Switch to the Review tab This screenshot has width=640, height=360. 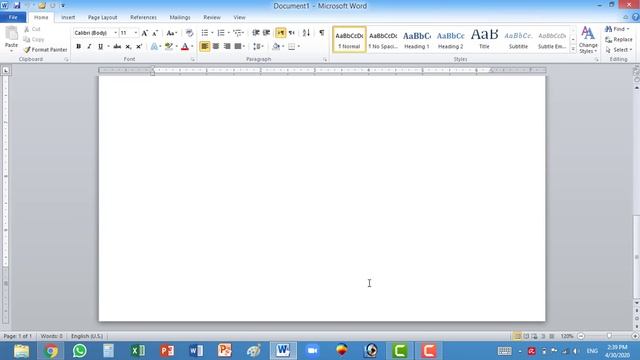coord(212,18)
